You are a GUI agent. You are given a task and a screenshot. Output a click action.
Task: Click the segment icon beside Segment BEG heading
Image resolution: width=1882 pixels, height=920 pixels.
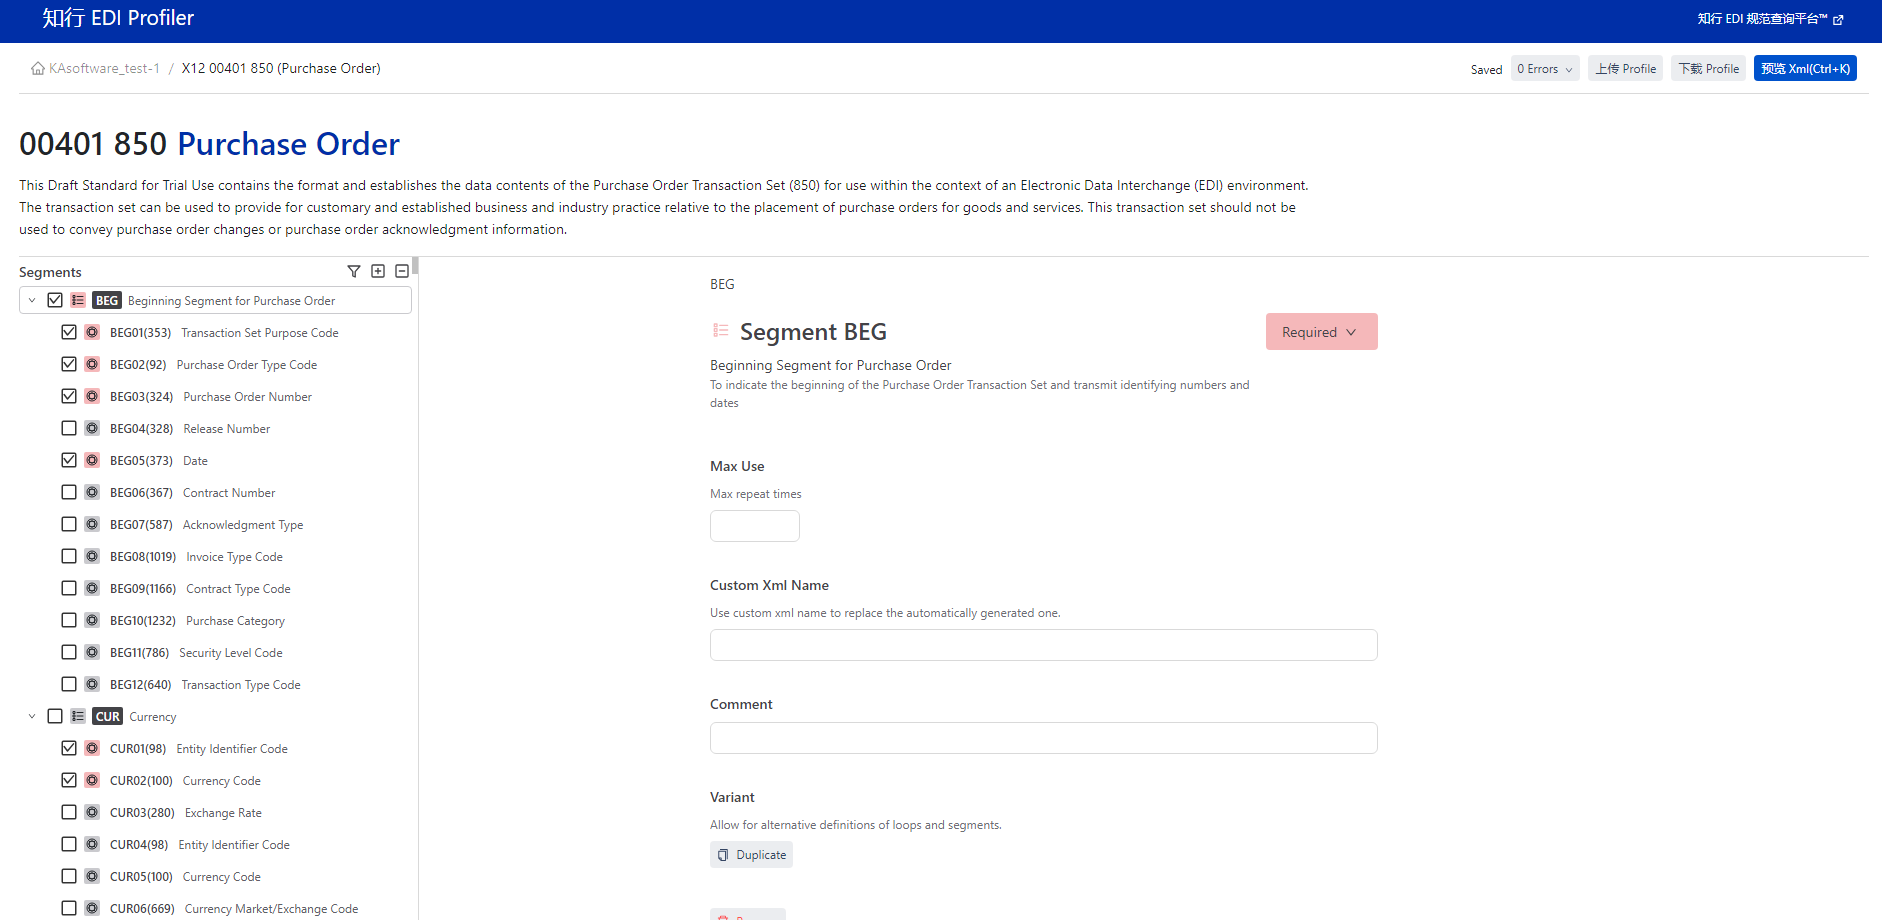click(720, 330)
